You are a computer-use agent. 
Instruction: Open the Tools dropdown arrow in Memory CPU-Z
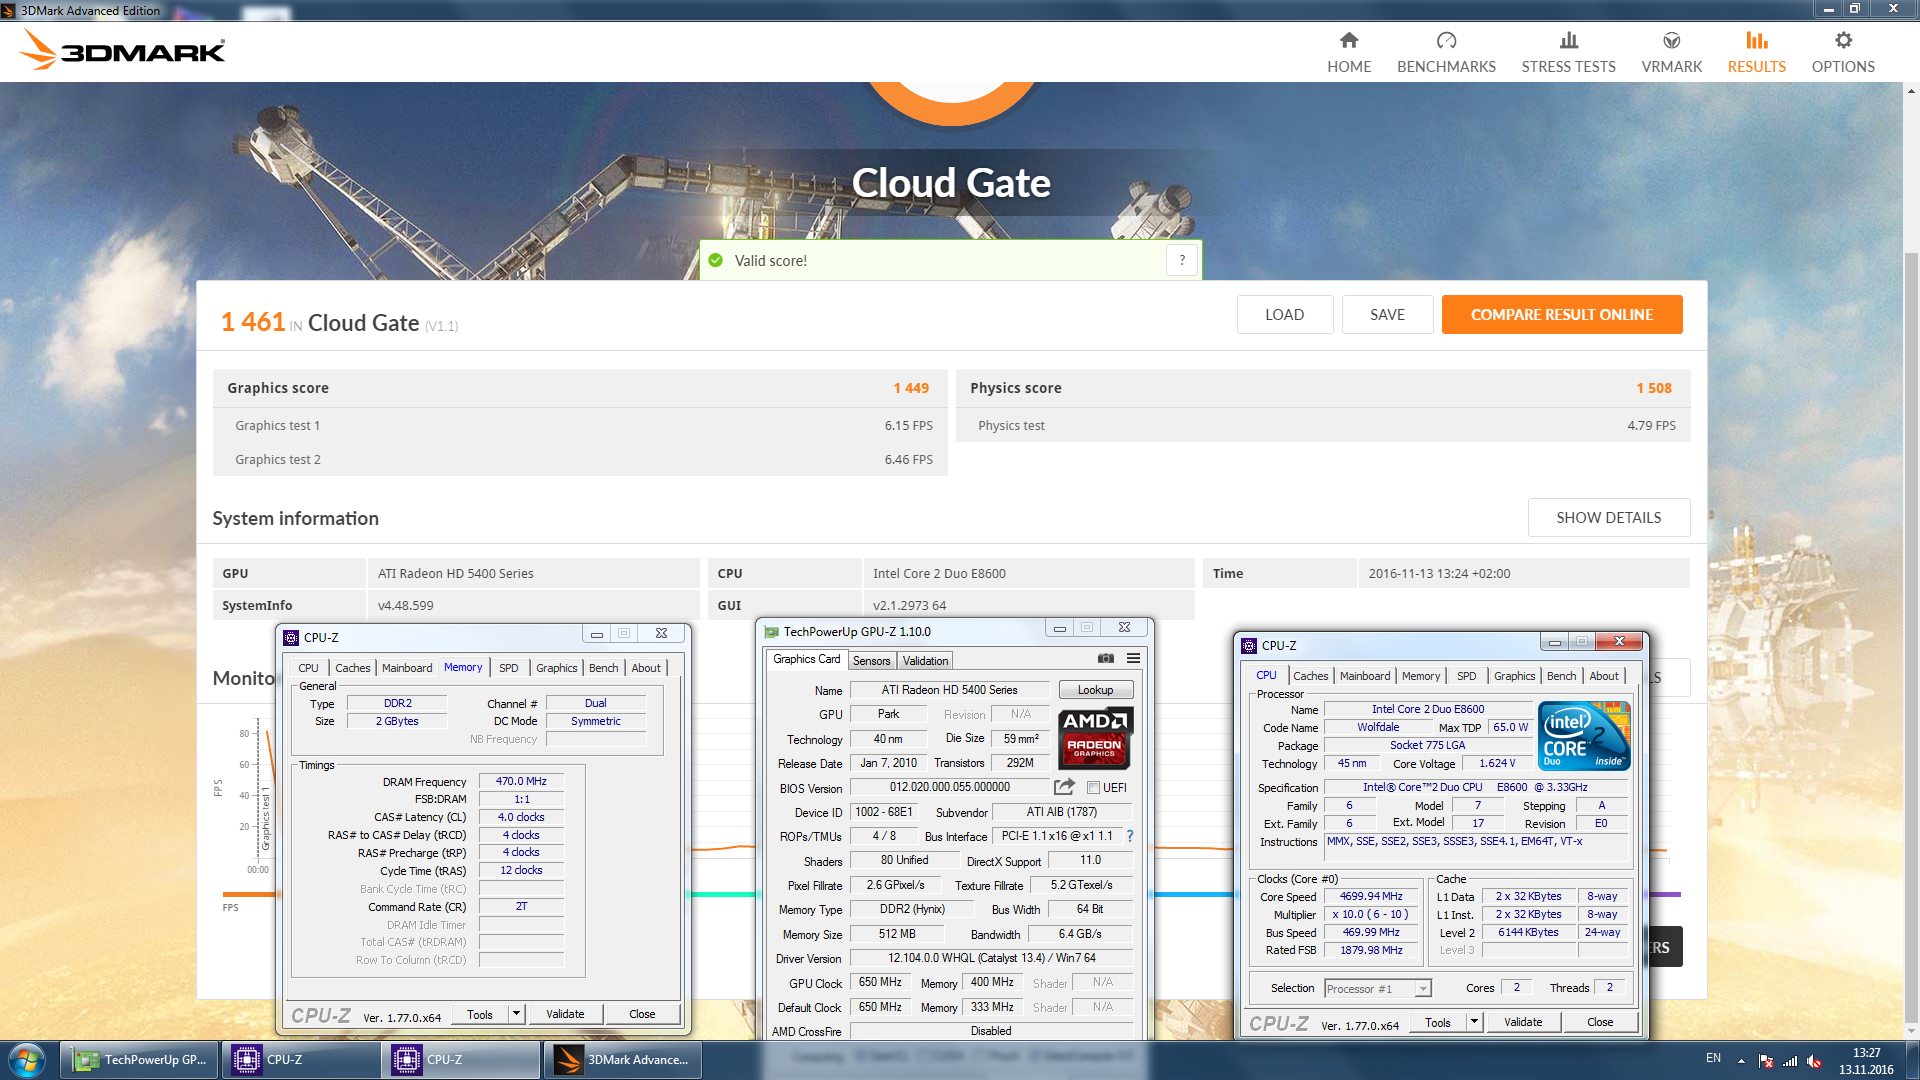tap(516, 1014)
